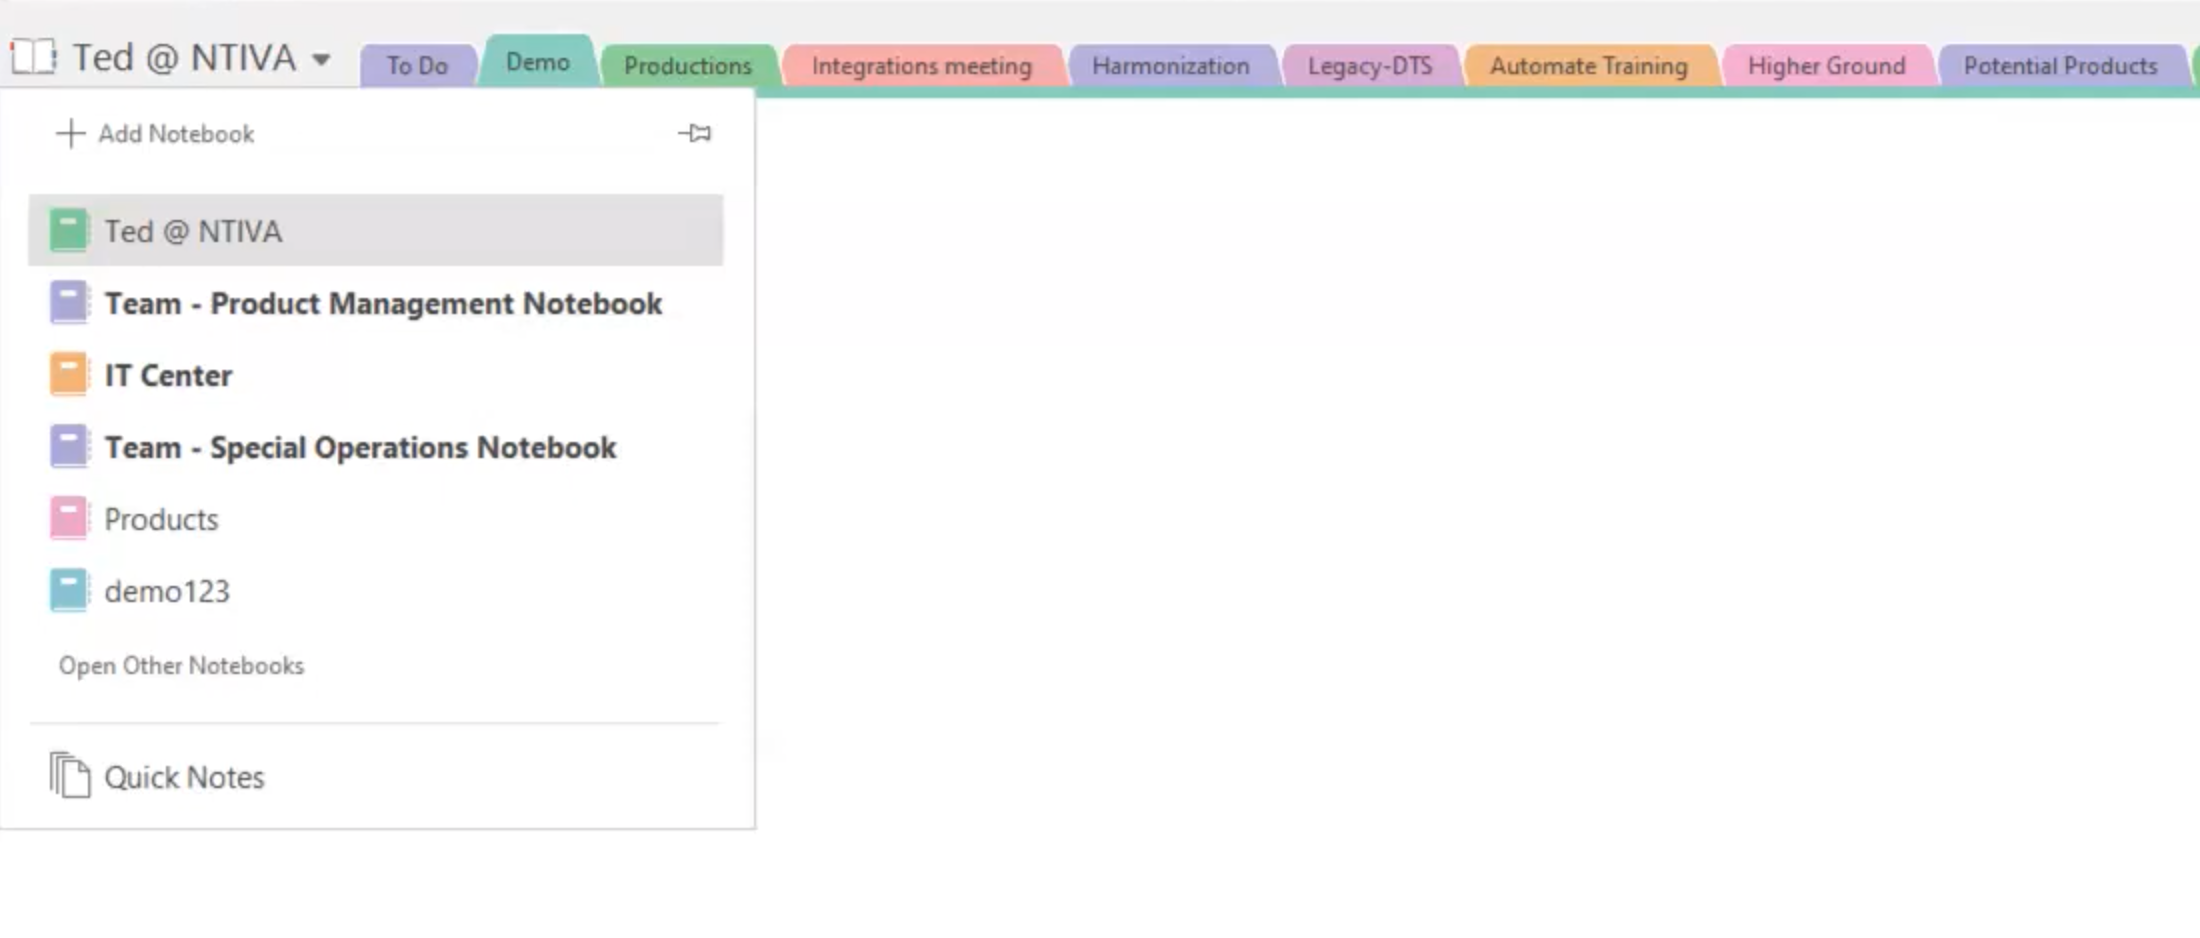Select the green Ted @ NTIVA notebook icon
This screenshot has height=938, width=2200.
(66, 229)
